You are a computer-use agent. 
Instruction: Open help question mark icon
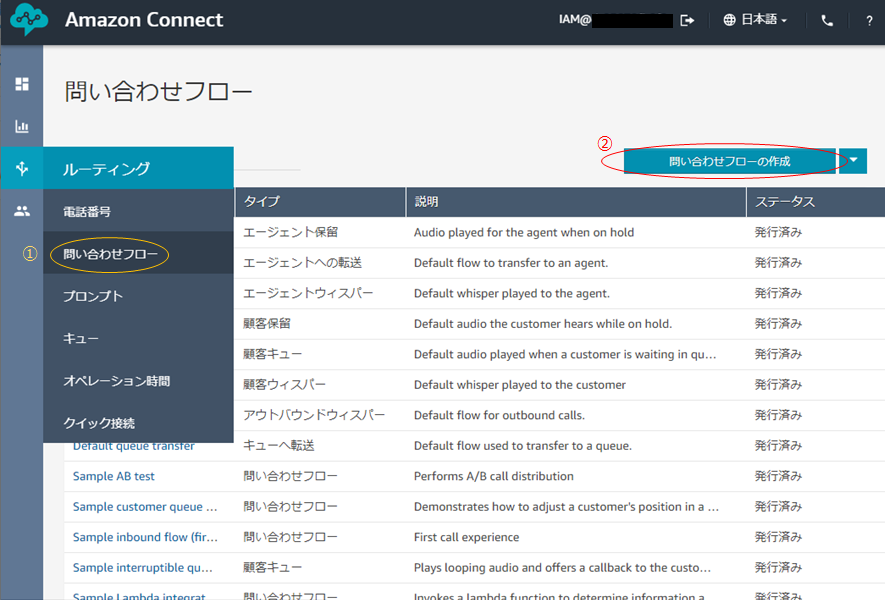click(x=869, y=21)
